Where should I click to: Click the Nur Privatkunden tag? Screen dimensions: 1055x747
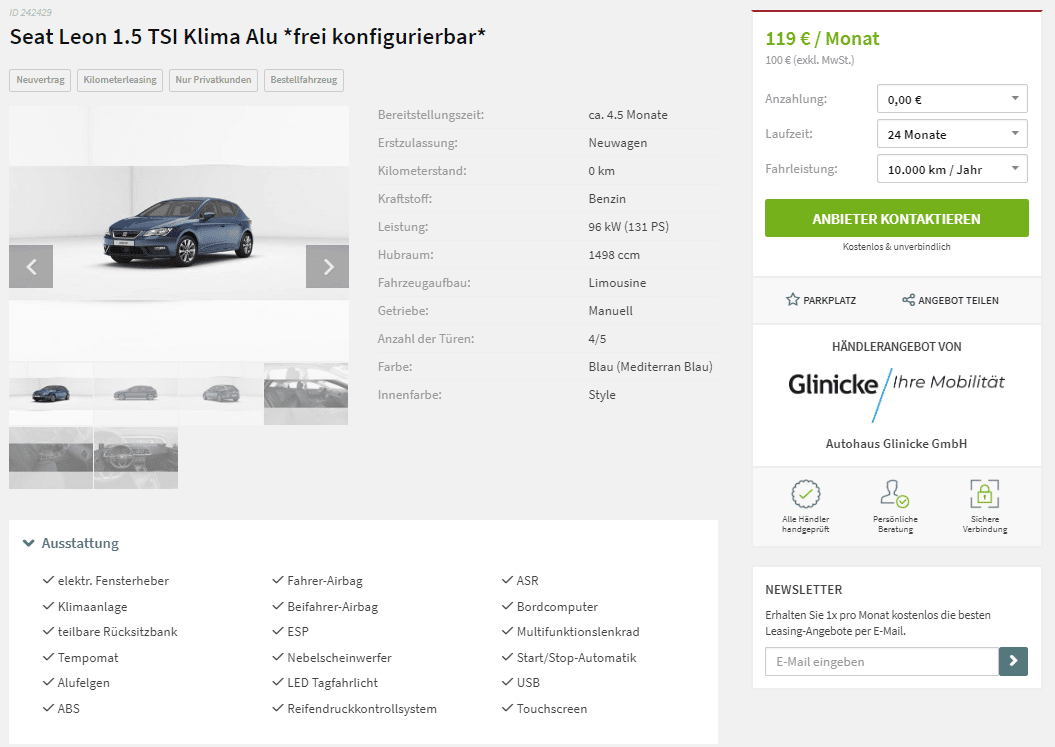tap(213, 80)
